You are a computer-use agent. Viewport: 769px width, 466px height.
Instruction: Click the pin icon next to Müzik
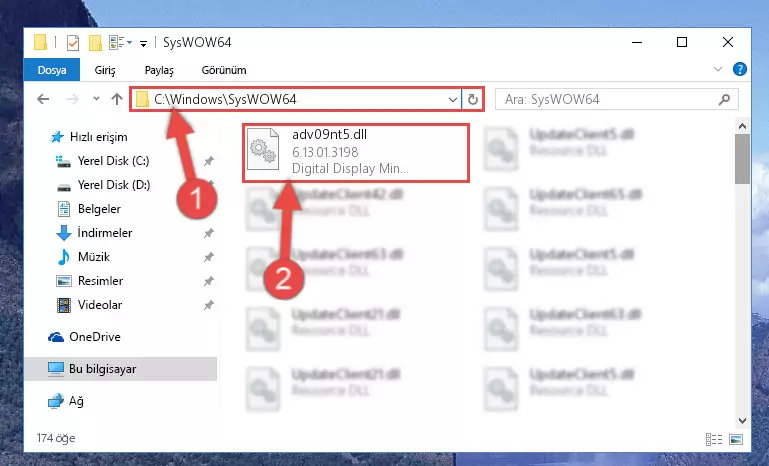click(x=208, y=257)
